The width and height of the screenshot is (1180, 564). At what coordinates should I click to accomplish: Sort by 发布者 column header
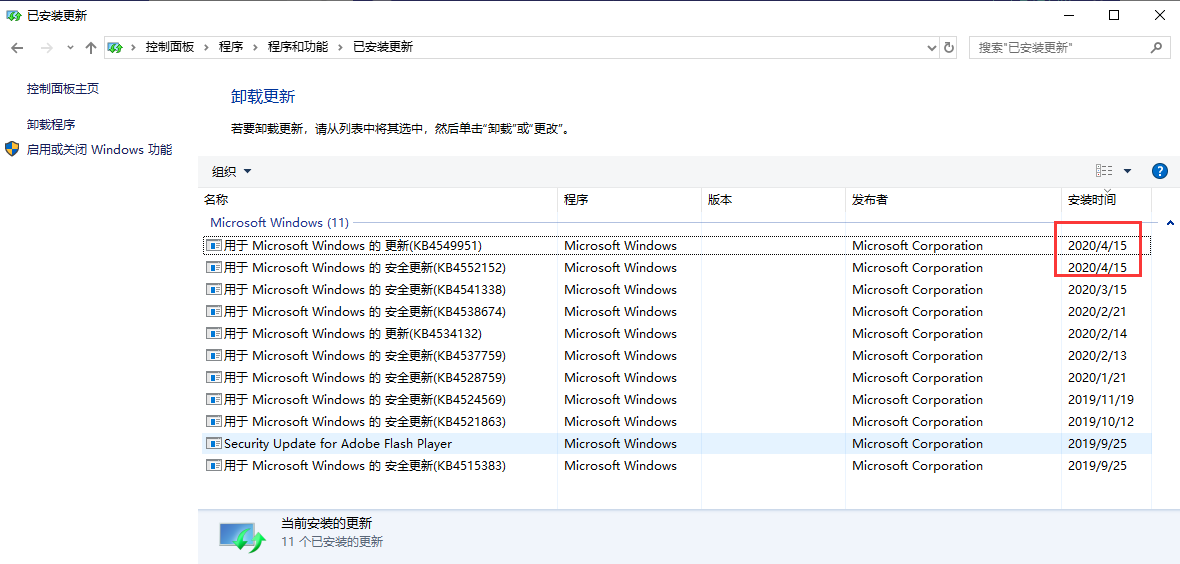coord(953,200)
